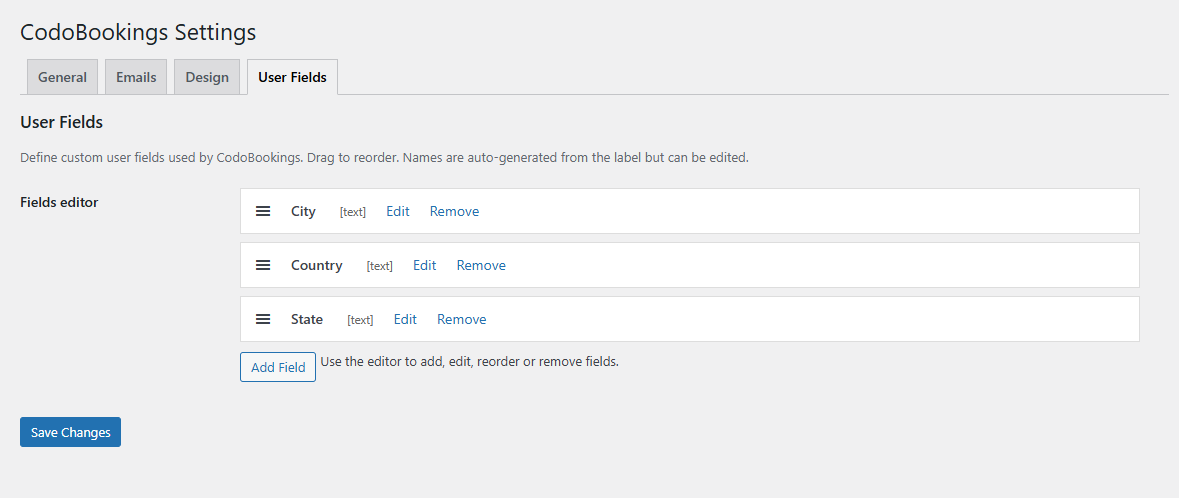Image resolution: width=1179 pixels, height=498 pixels.
Task: Edit the City field
Action: click(398, 211)
